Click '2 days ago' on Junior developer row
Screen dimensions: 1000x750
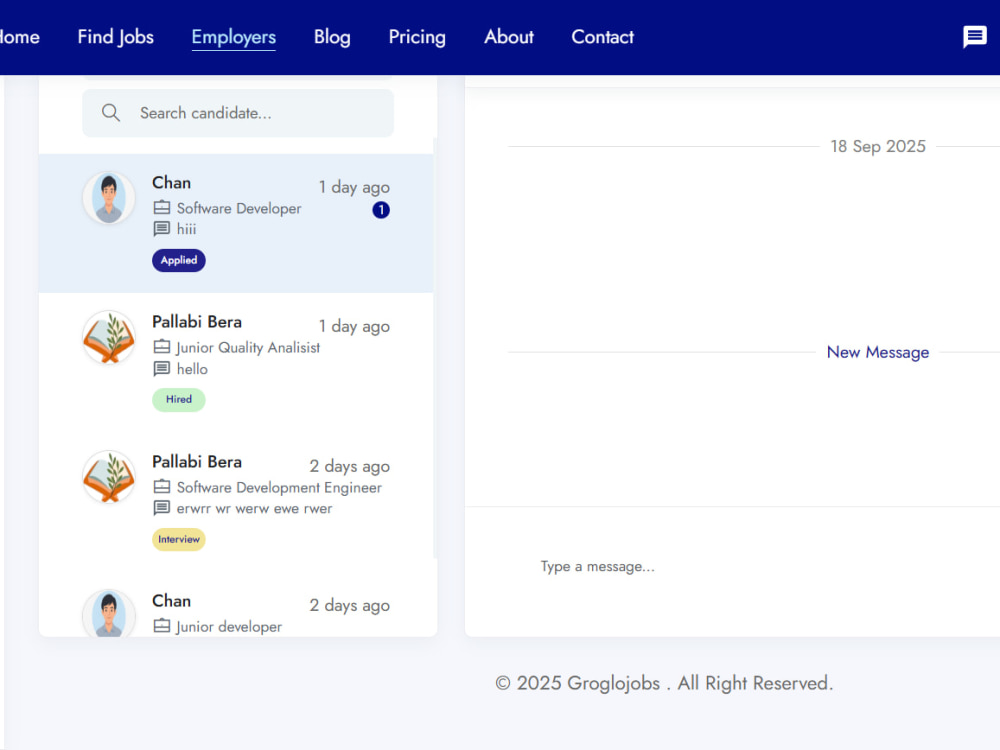[x=349, y=605]
